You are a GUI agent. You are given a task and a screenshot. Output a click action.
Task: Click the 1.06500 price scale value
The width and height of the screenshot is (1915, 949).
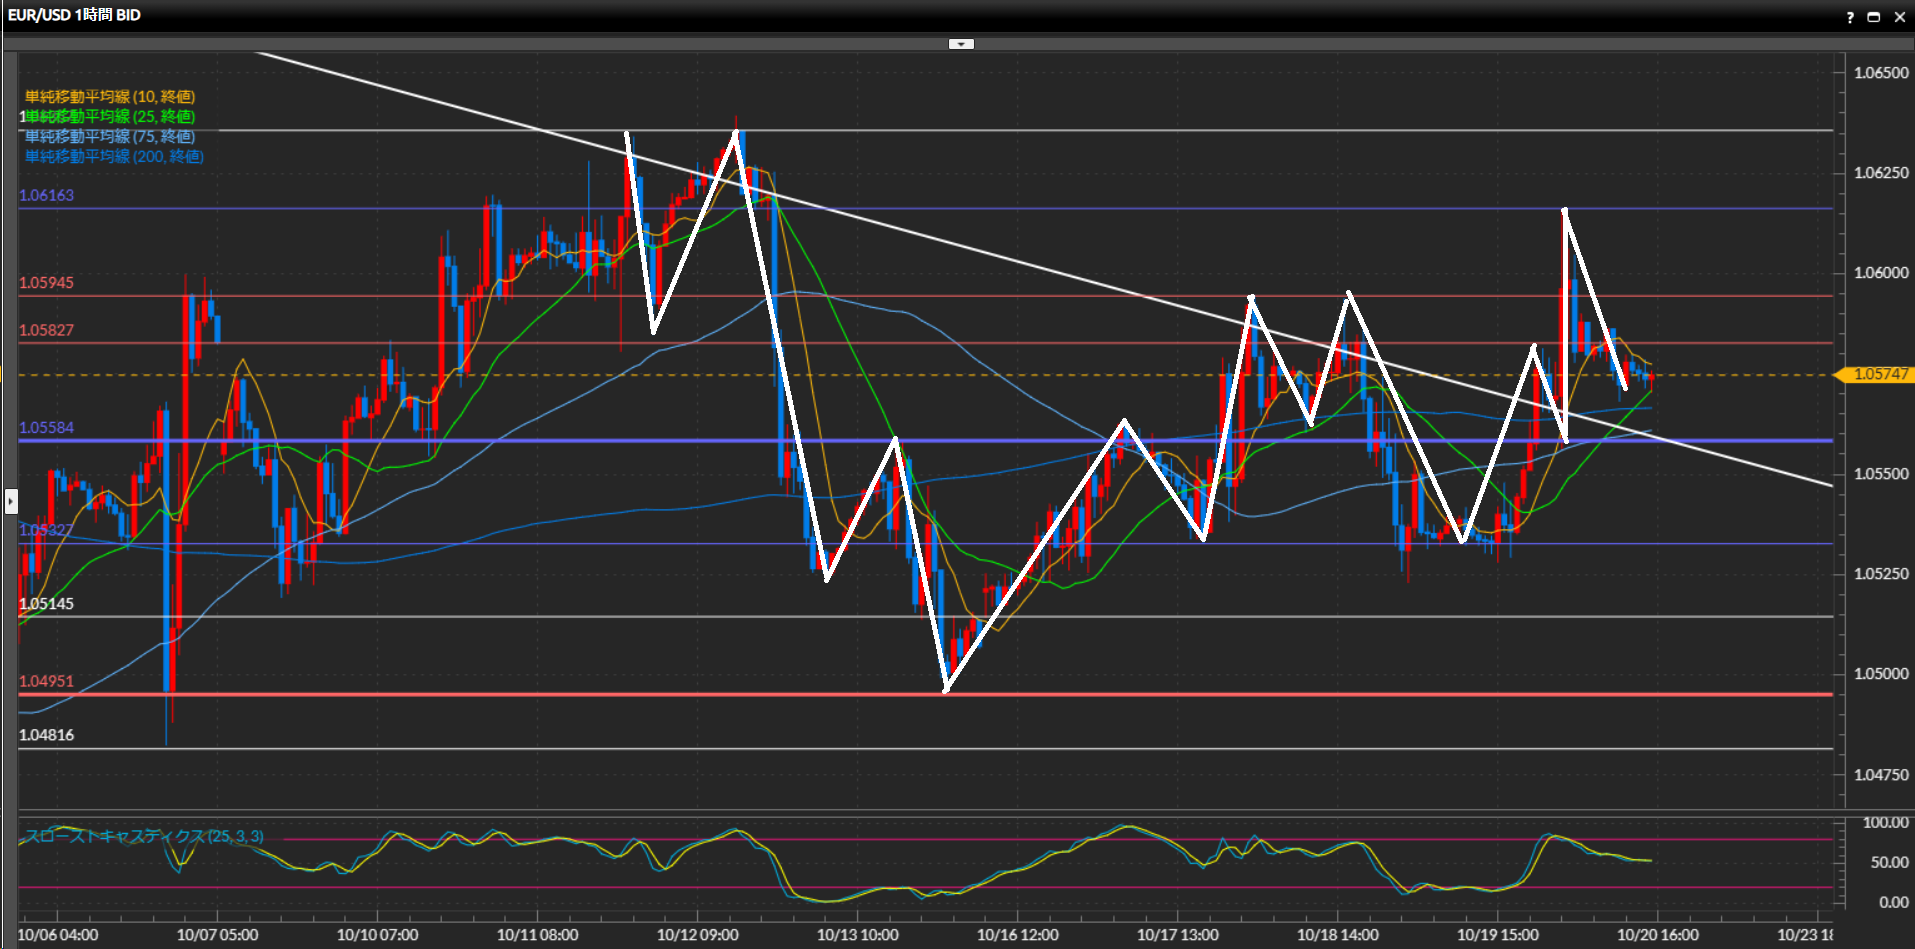(x=1881, y=73)
